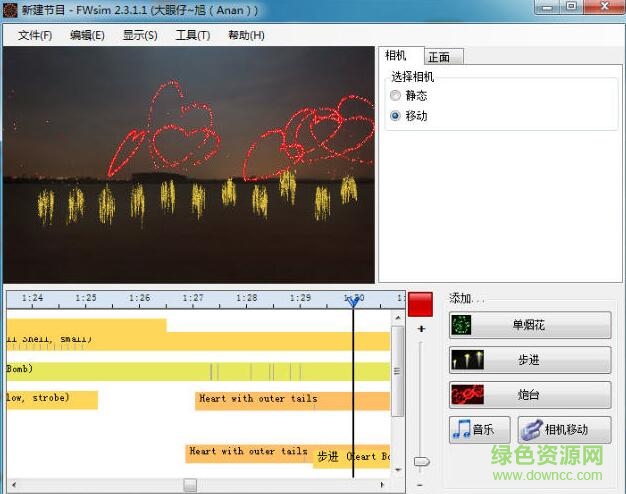Viewport: 626px width, 494px height.
Task: Add a single firework (单烟花)
Action: click(x=529, y=325)
